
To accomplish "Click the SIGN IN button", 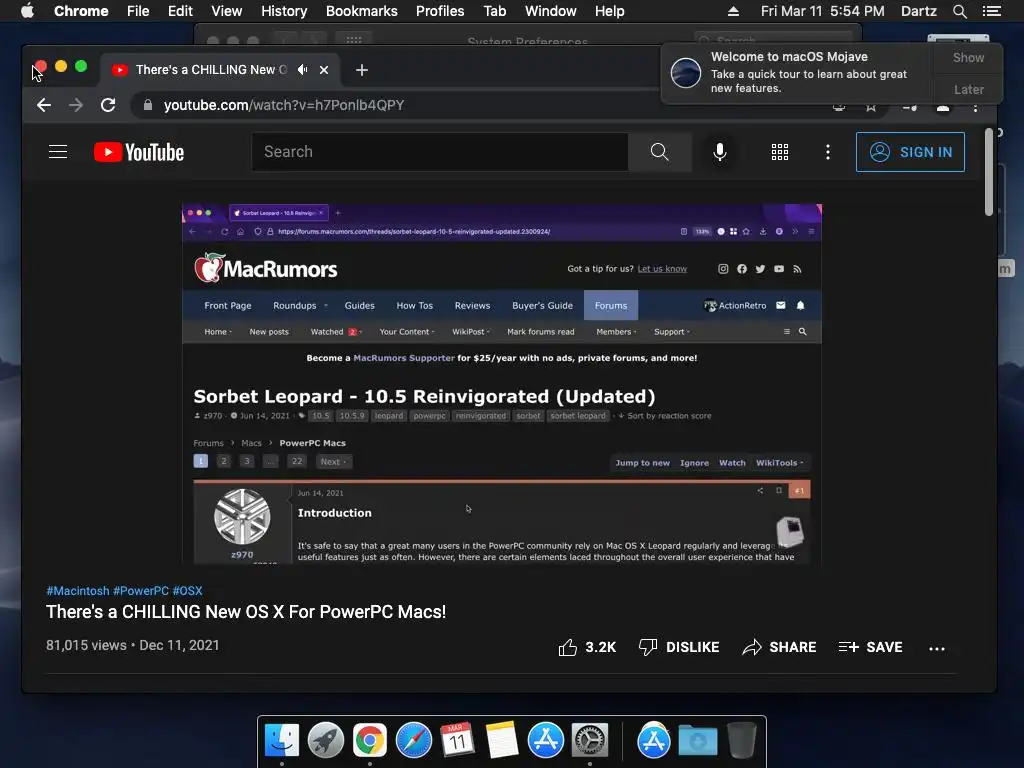I will (x=910, y=152).
